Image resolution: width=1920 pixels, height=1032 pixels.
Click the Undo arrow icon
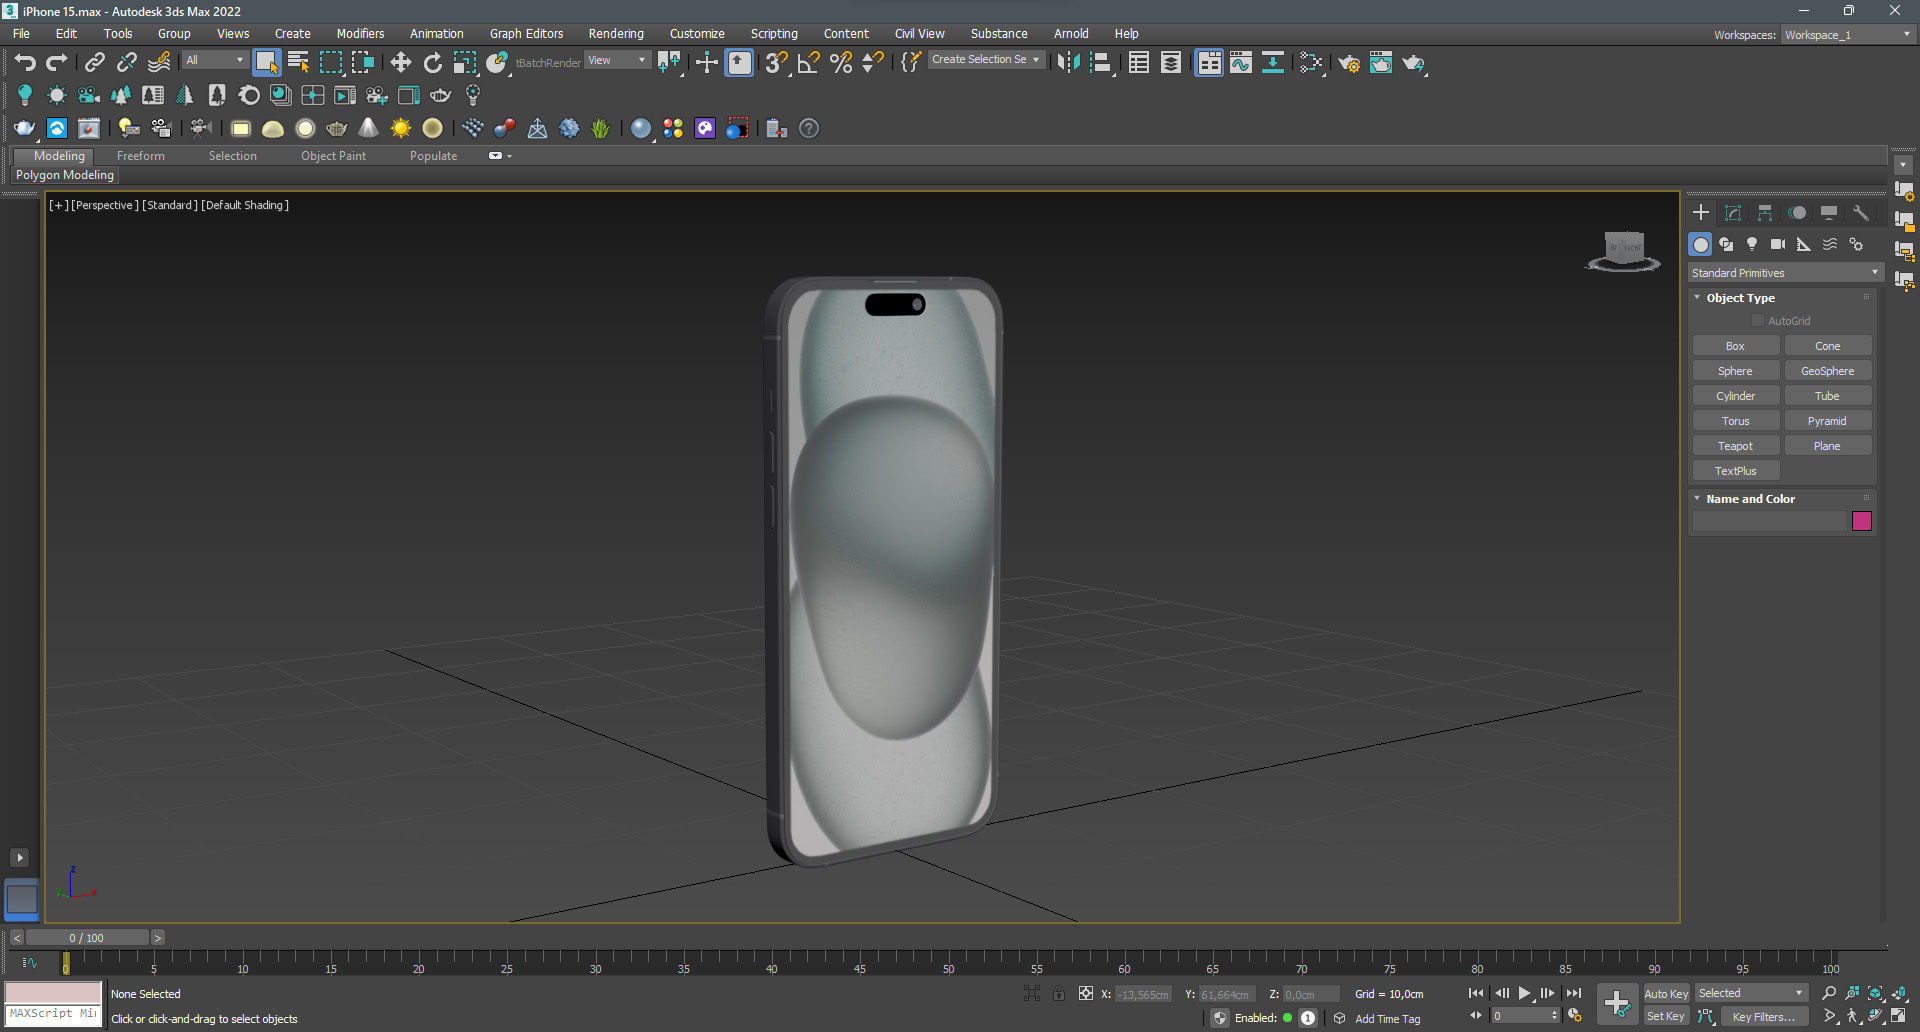(x=24, y=63)
